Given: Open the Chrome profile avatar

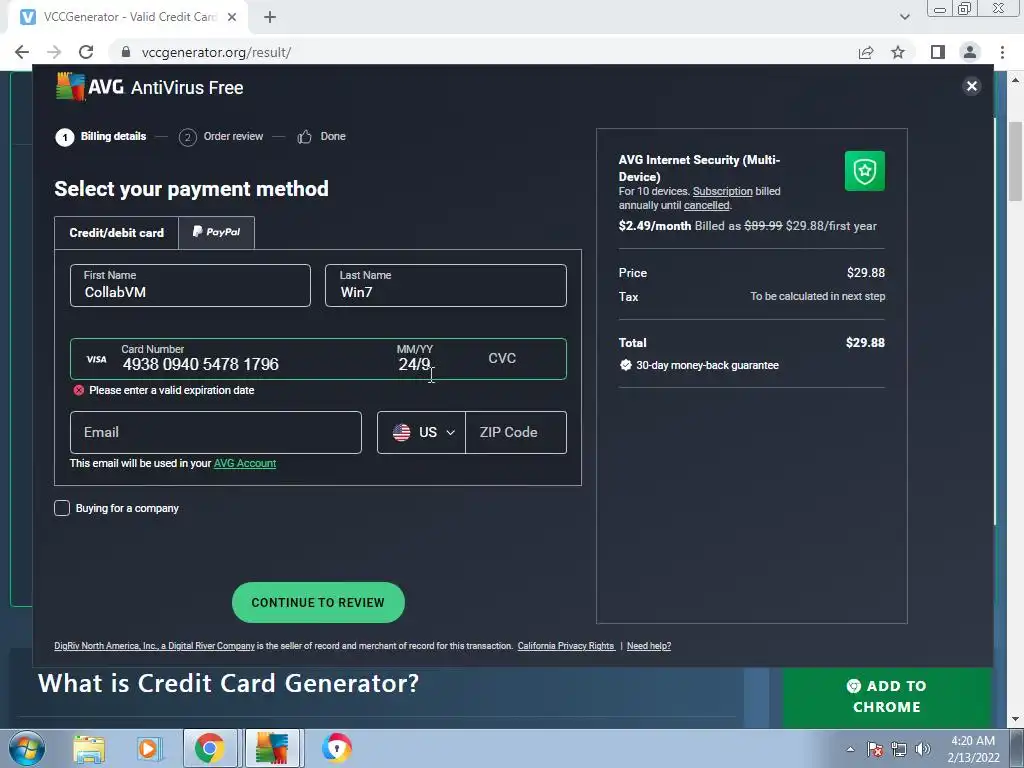Looking at the screenshot, I should click(970, 52).
